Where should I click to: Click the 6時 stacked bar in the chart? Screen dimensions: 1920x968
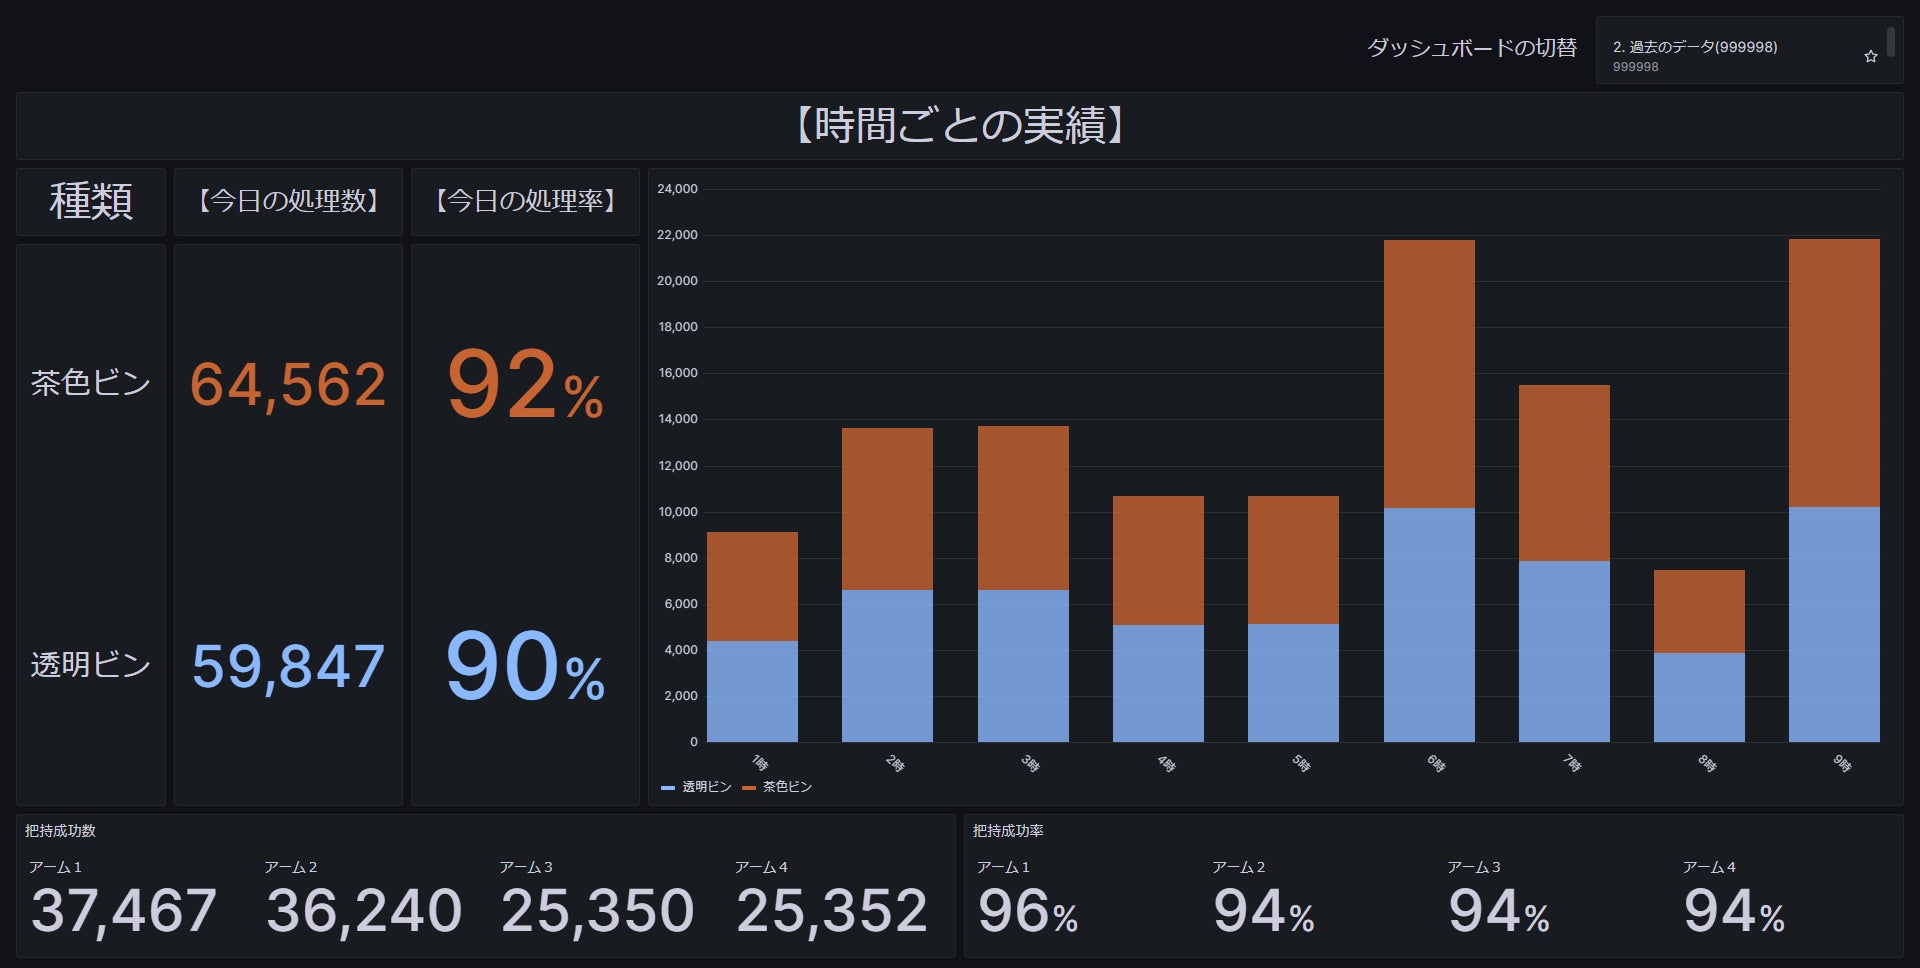[1428, 480]
